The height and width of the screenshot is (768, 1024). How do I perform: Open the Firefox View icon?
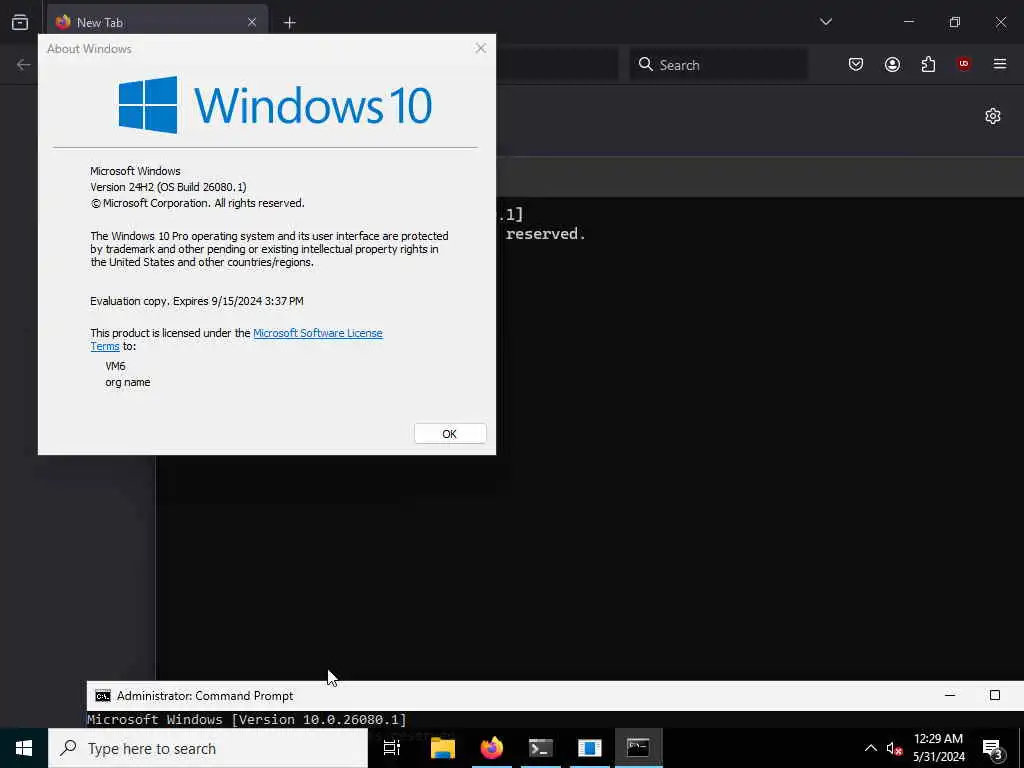pyautogui.click(x=20, y=22)
